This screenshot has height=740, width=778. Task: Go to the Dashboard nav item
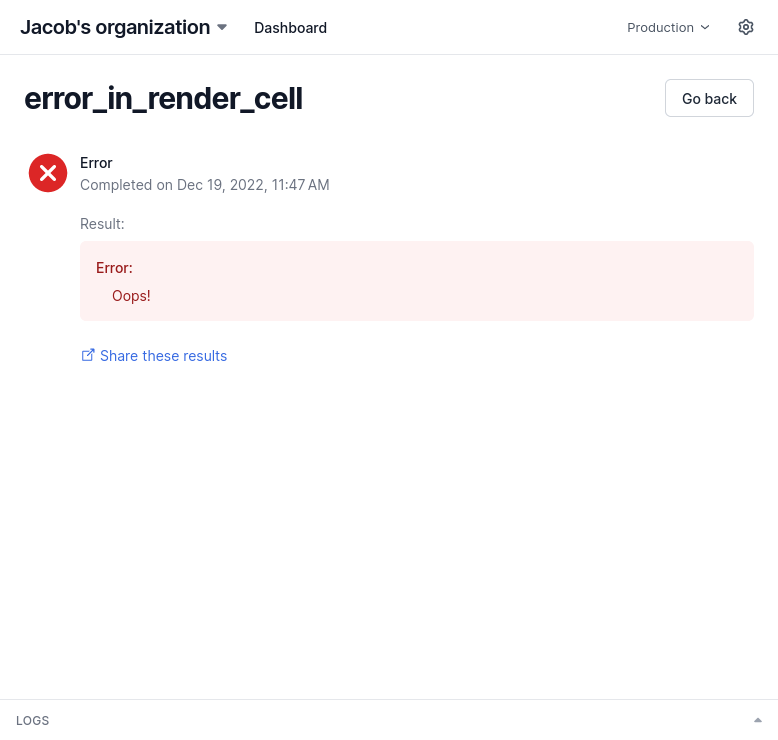click(x=290, y=28)
